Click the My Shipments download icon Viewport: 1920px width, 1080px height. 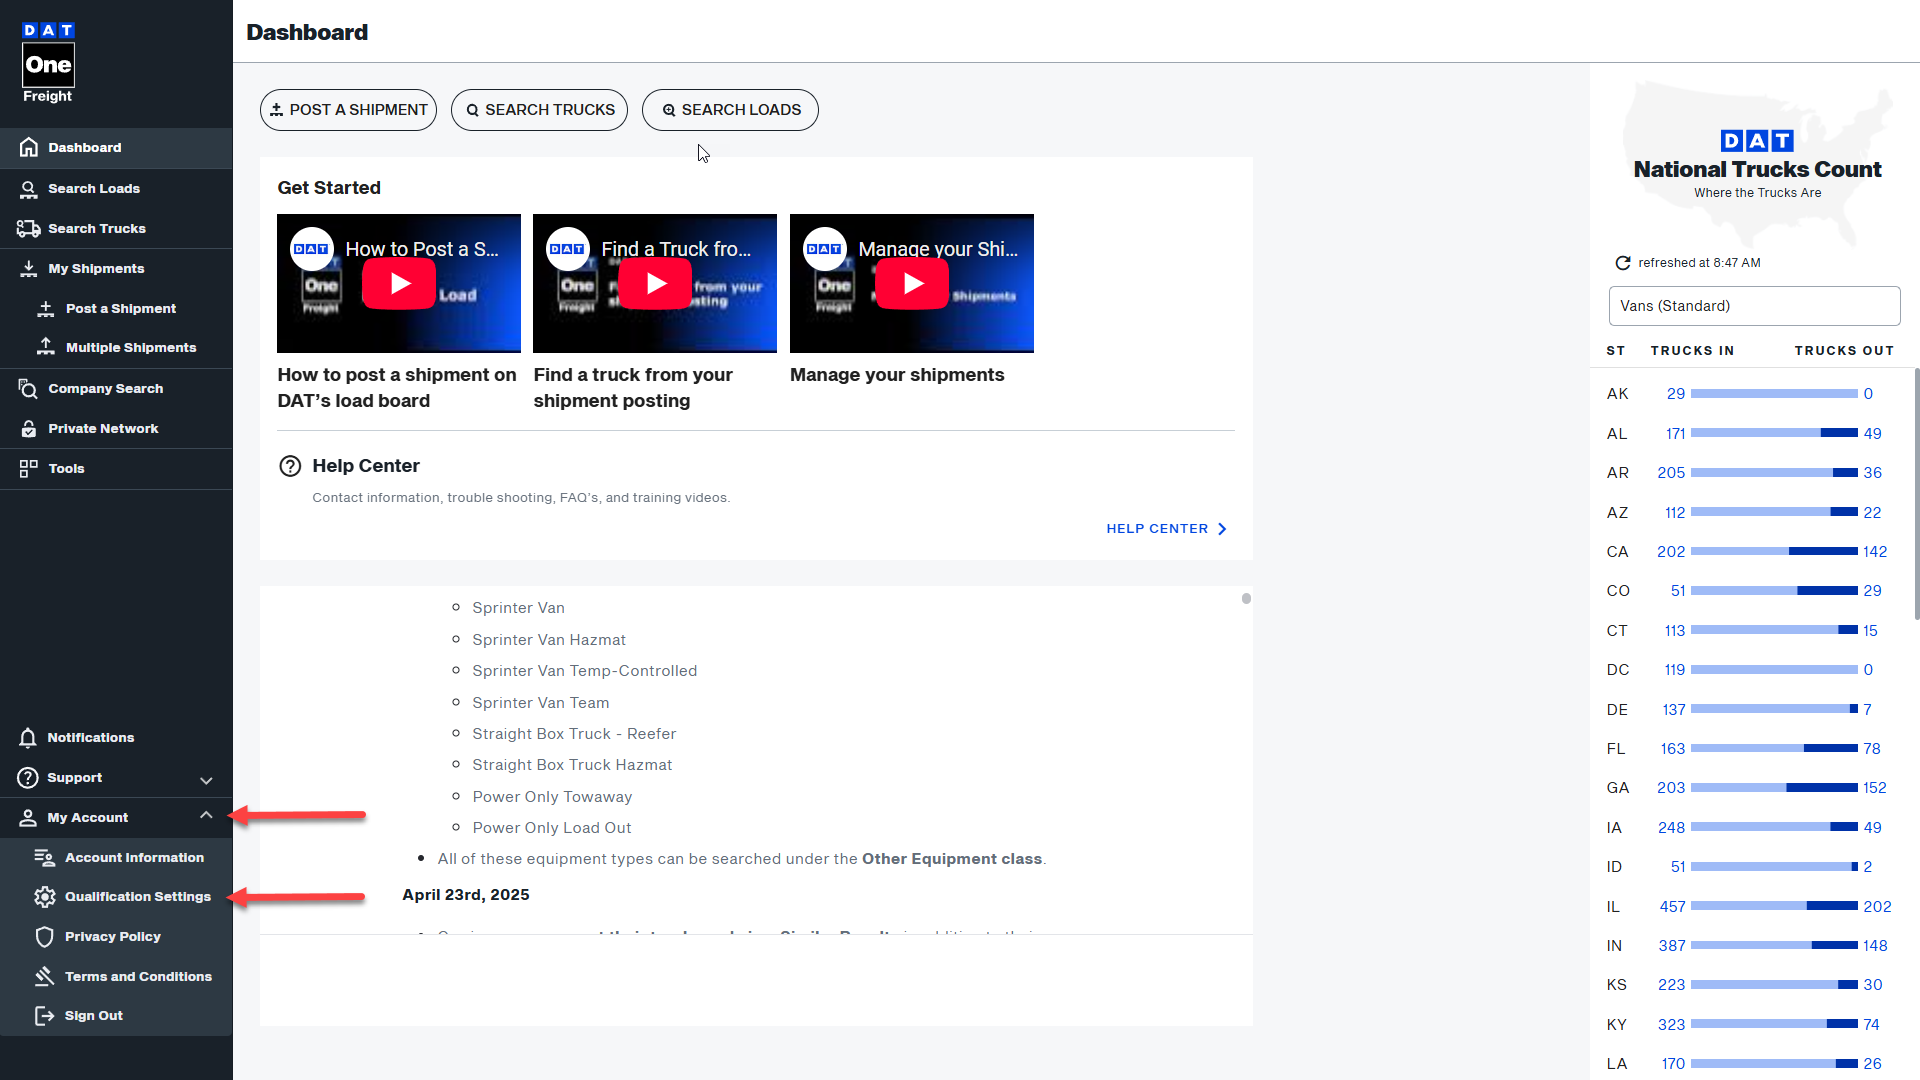tap(29, 268)
